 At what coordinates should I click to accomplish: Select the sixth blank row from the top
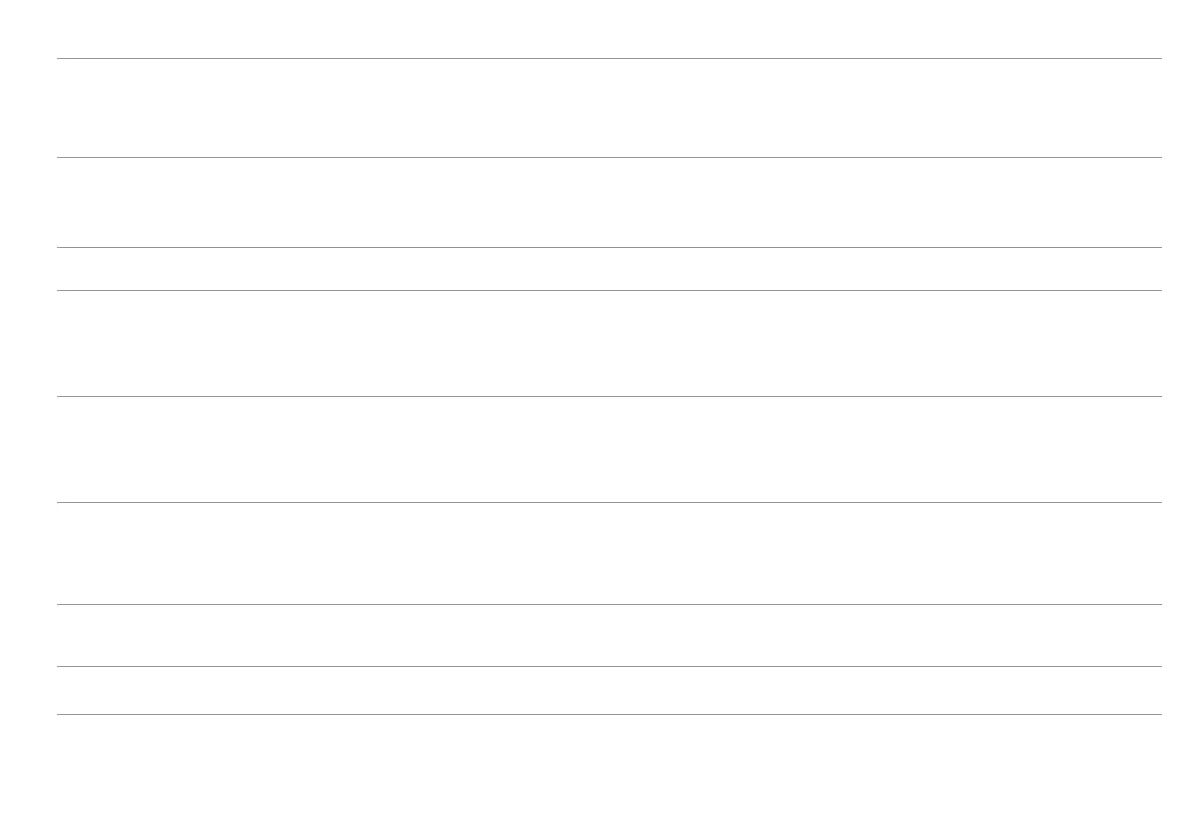tap(609, 553)
